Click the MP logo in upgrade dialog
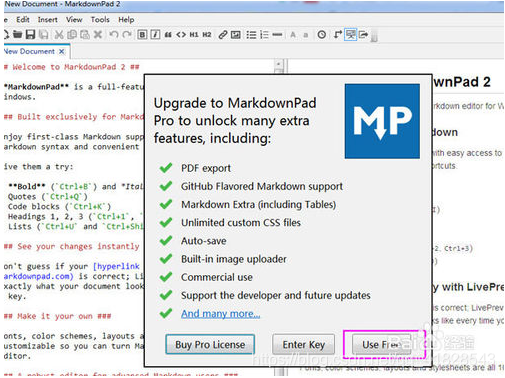The image size is (505, 378). coord(382,121)
